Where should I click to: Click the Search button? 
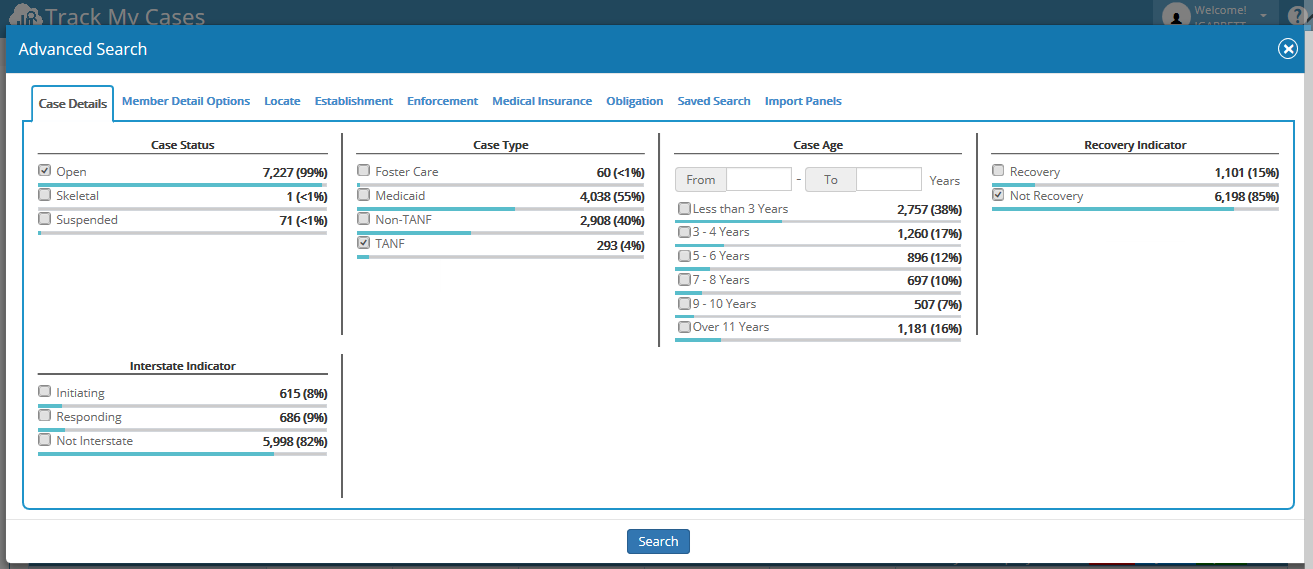pyautogui.click(x=658, y=541)
